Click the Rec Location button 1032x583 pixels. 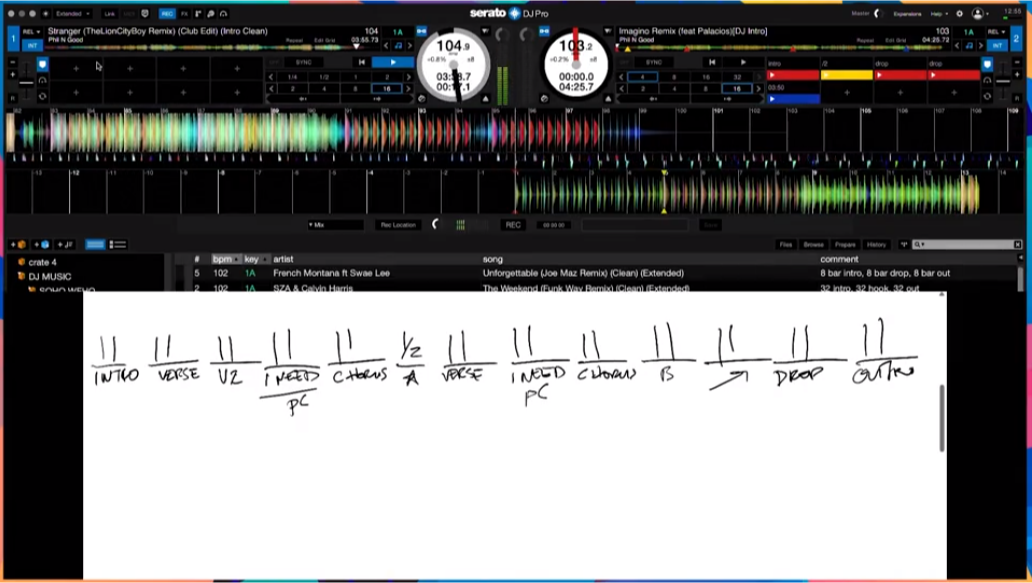[x=398, y=225]
